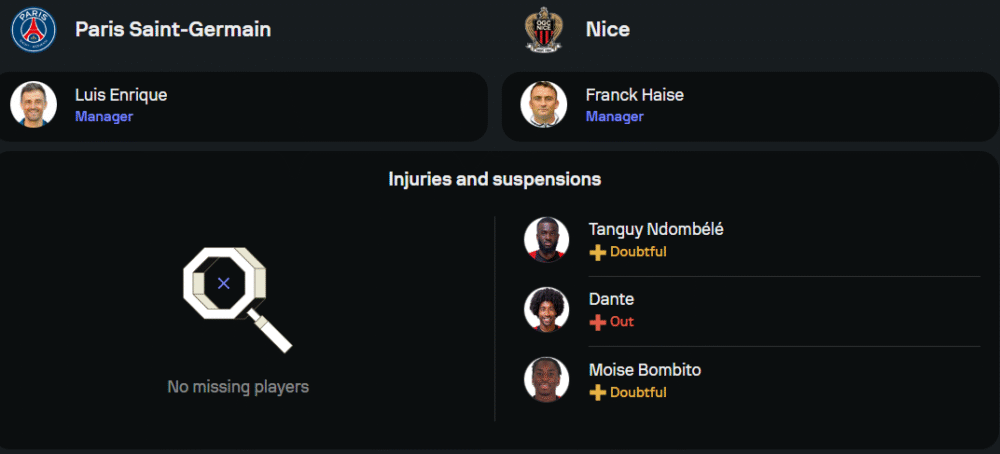
Task: Click the Injuries and suspensions heading
Action: 495,179
